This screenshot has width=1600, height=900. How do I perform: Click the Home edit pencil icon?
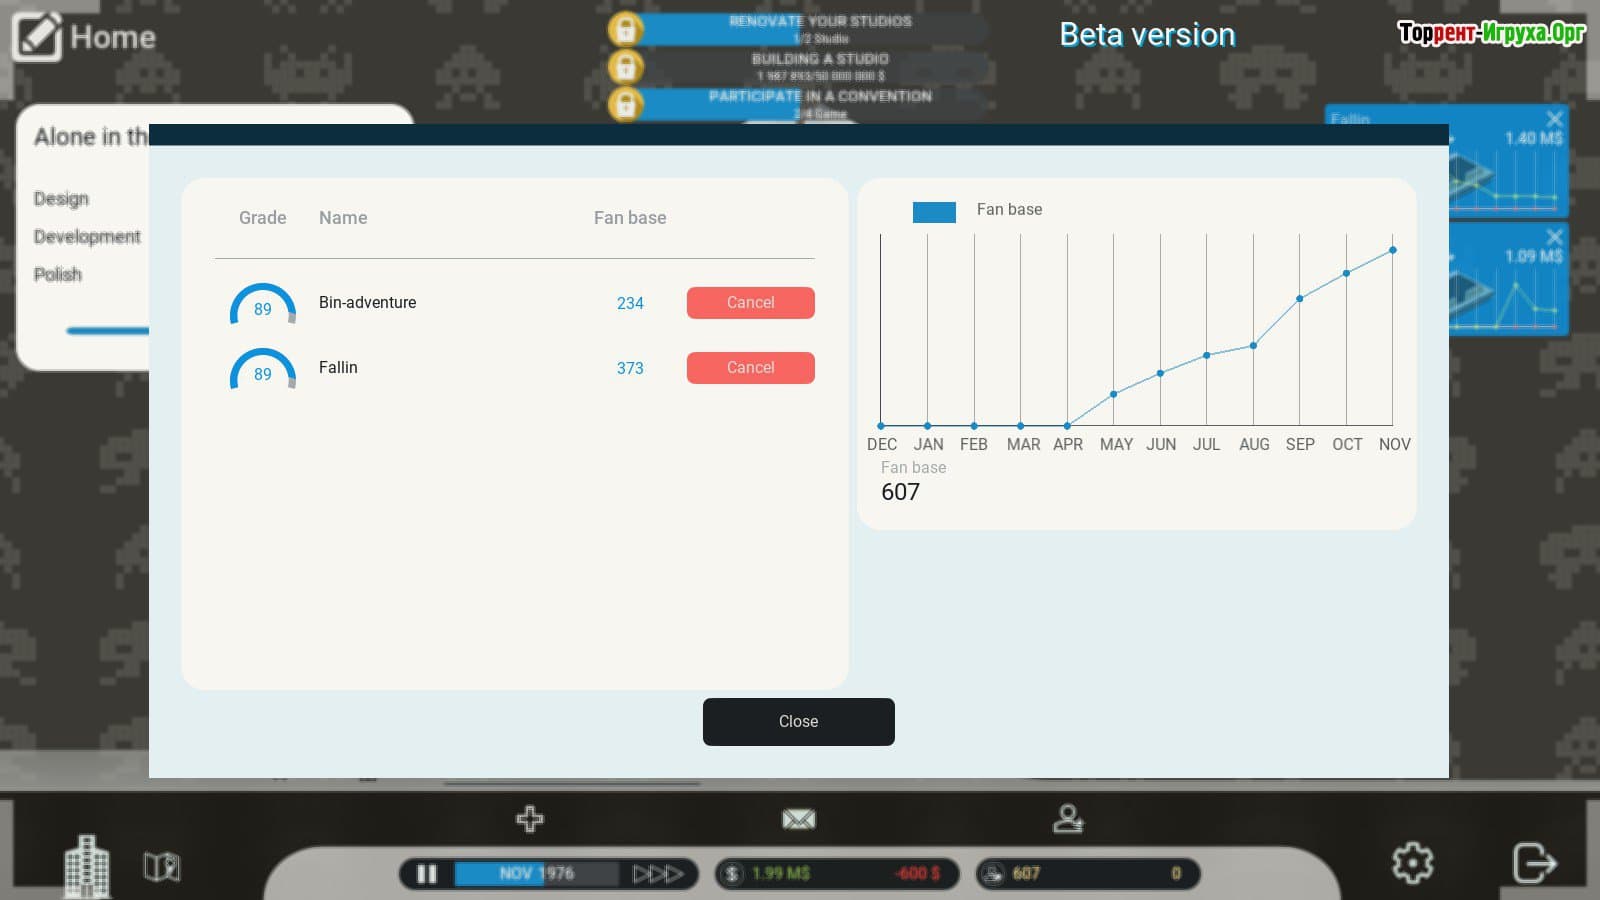click(37, 37)
